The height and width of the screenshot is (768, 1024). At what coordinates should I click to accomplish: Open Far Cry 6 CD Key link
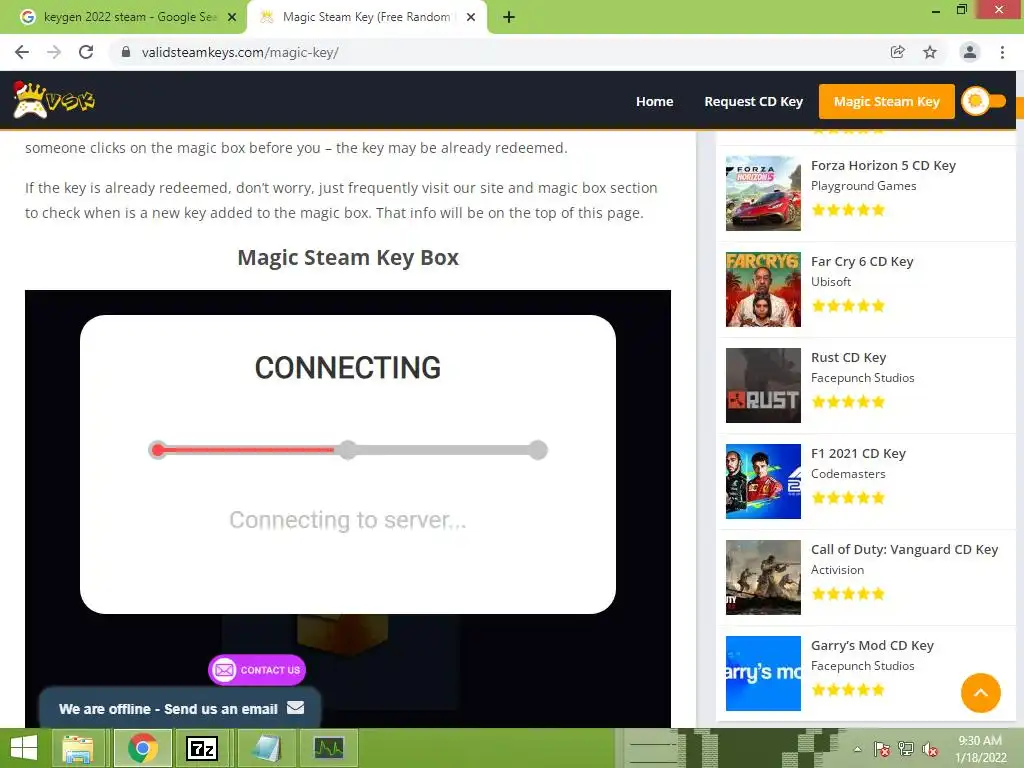point(862,262)
